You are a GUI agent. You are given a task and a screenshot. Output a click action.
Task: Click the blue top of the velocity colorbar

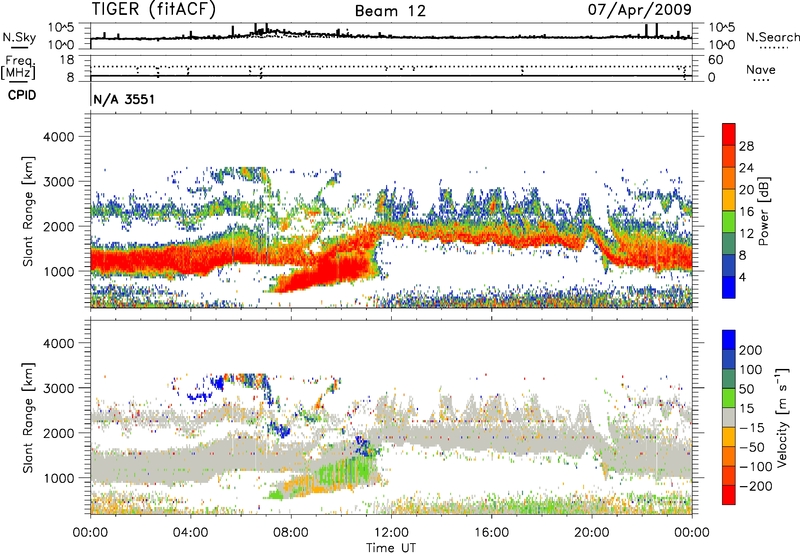pos(729,340)
